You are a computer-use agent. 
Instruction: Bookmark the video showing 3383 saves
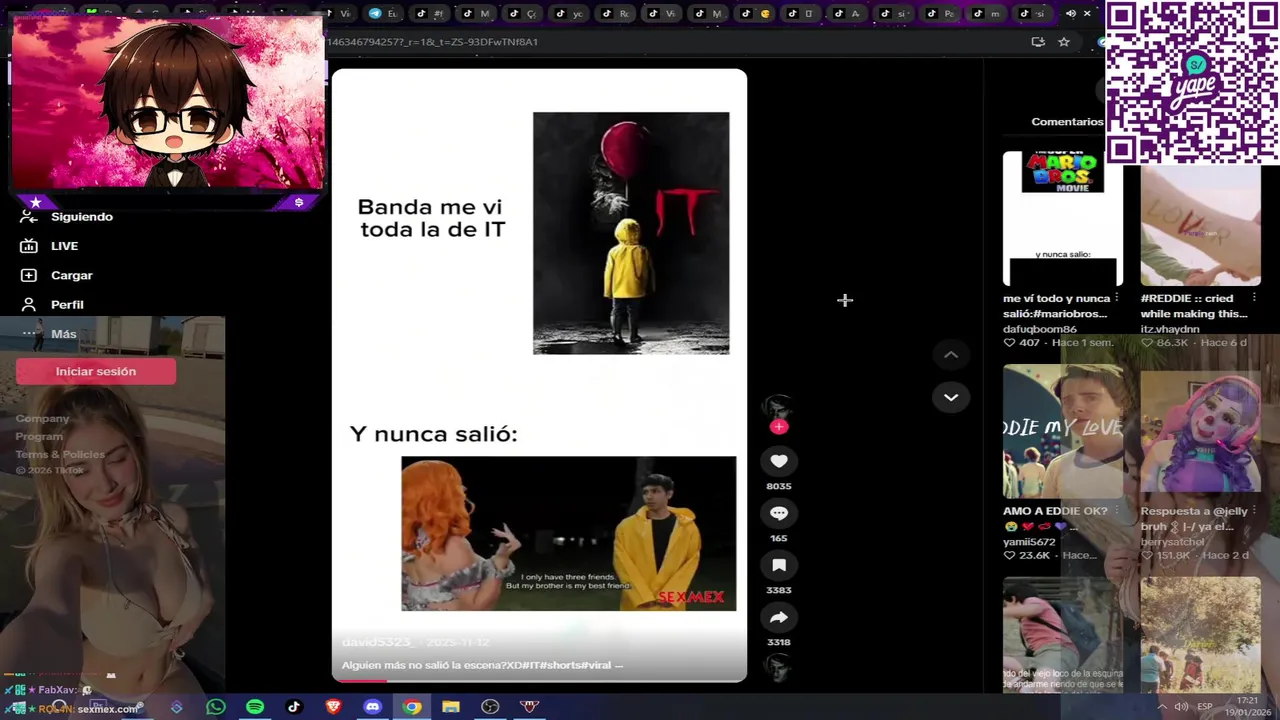tap(779, 565)
